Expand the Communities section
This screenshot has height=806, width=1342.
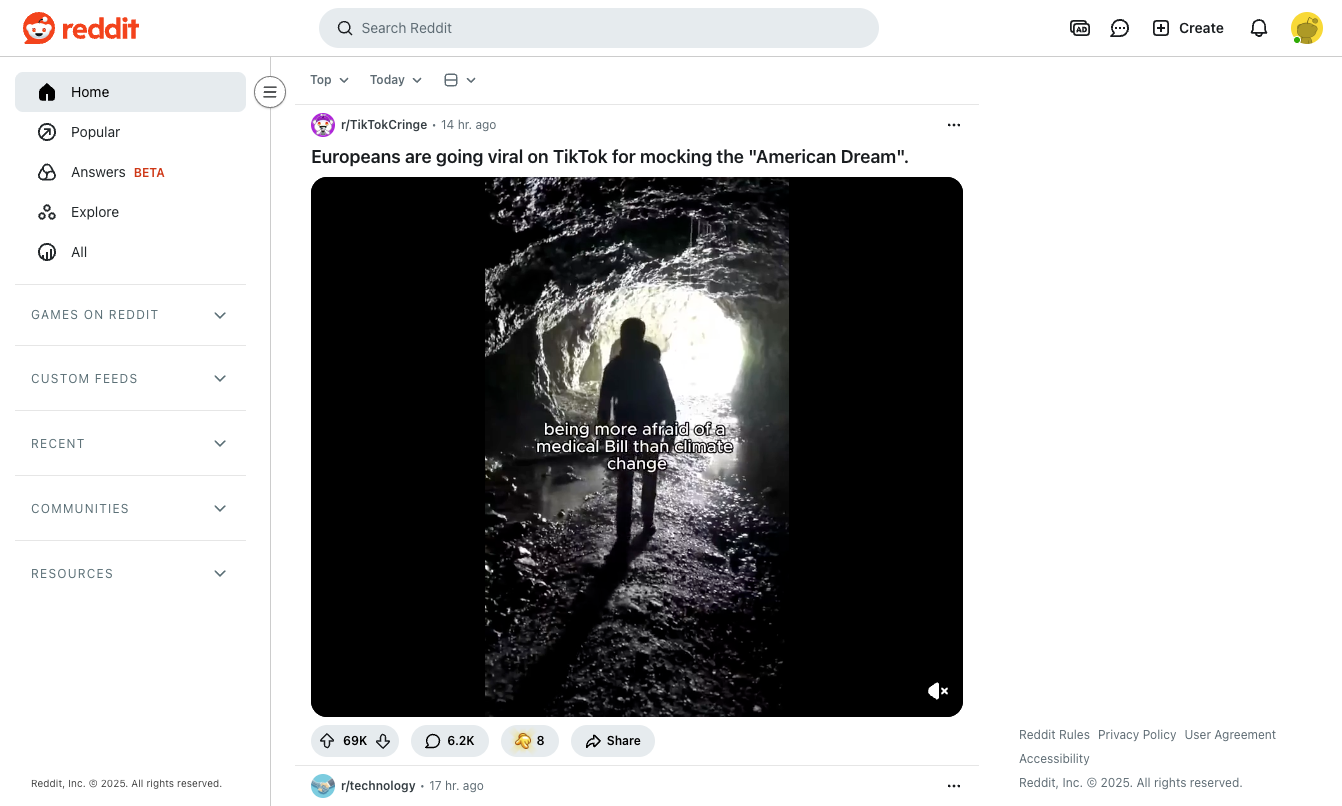point(130,509)
